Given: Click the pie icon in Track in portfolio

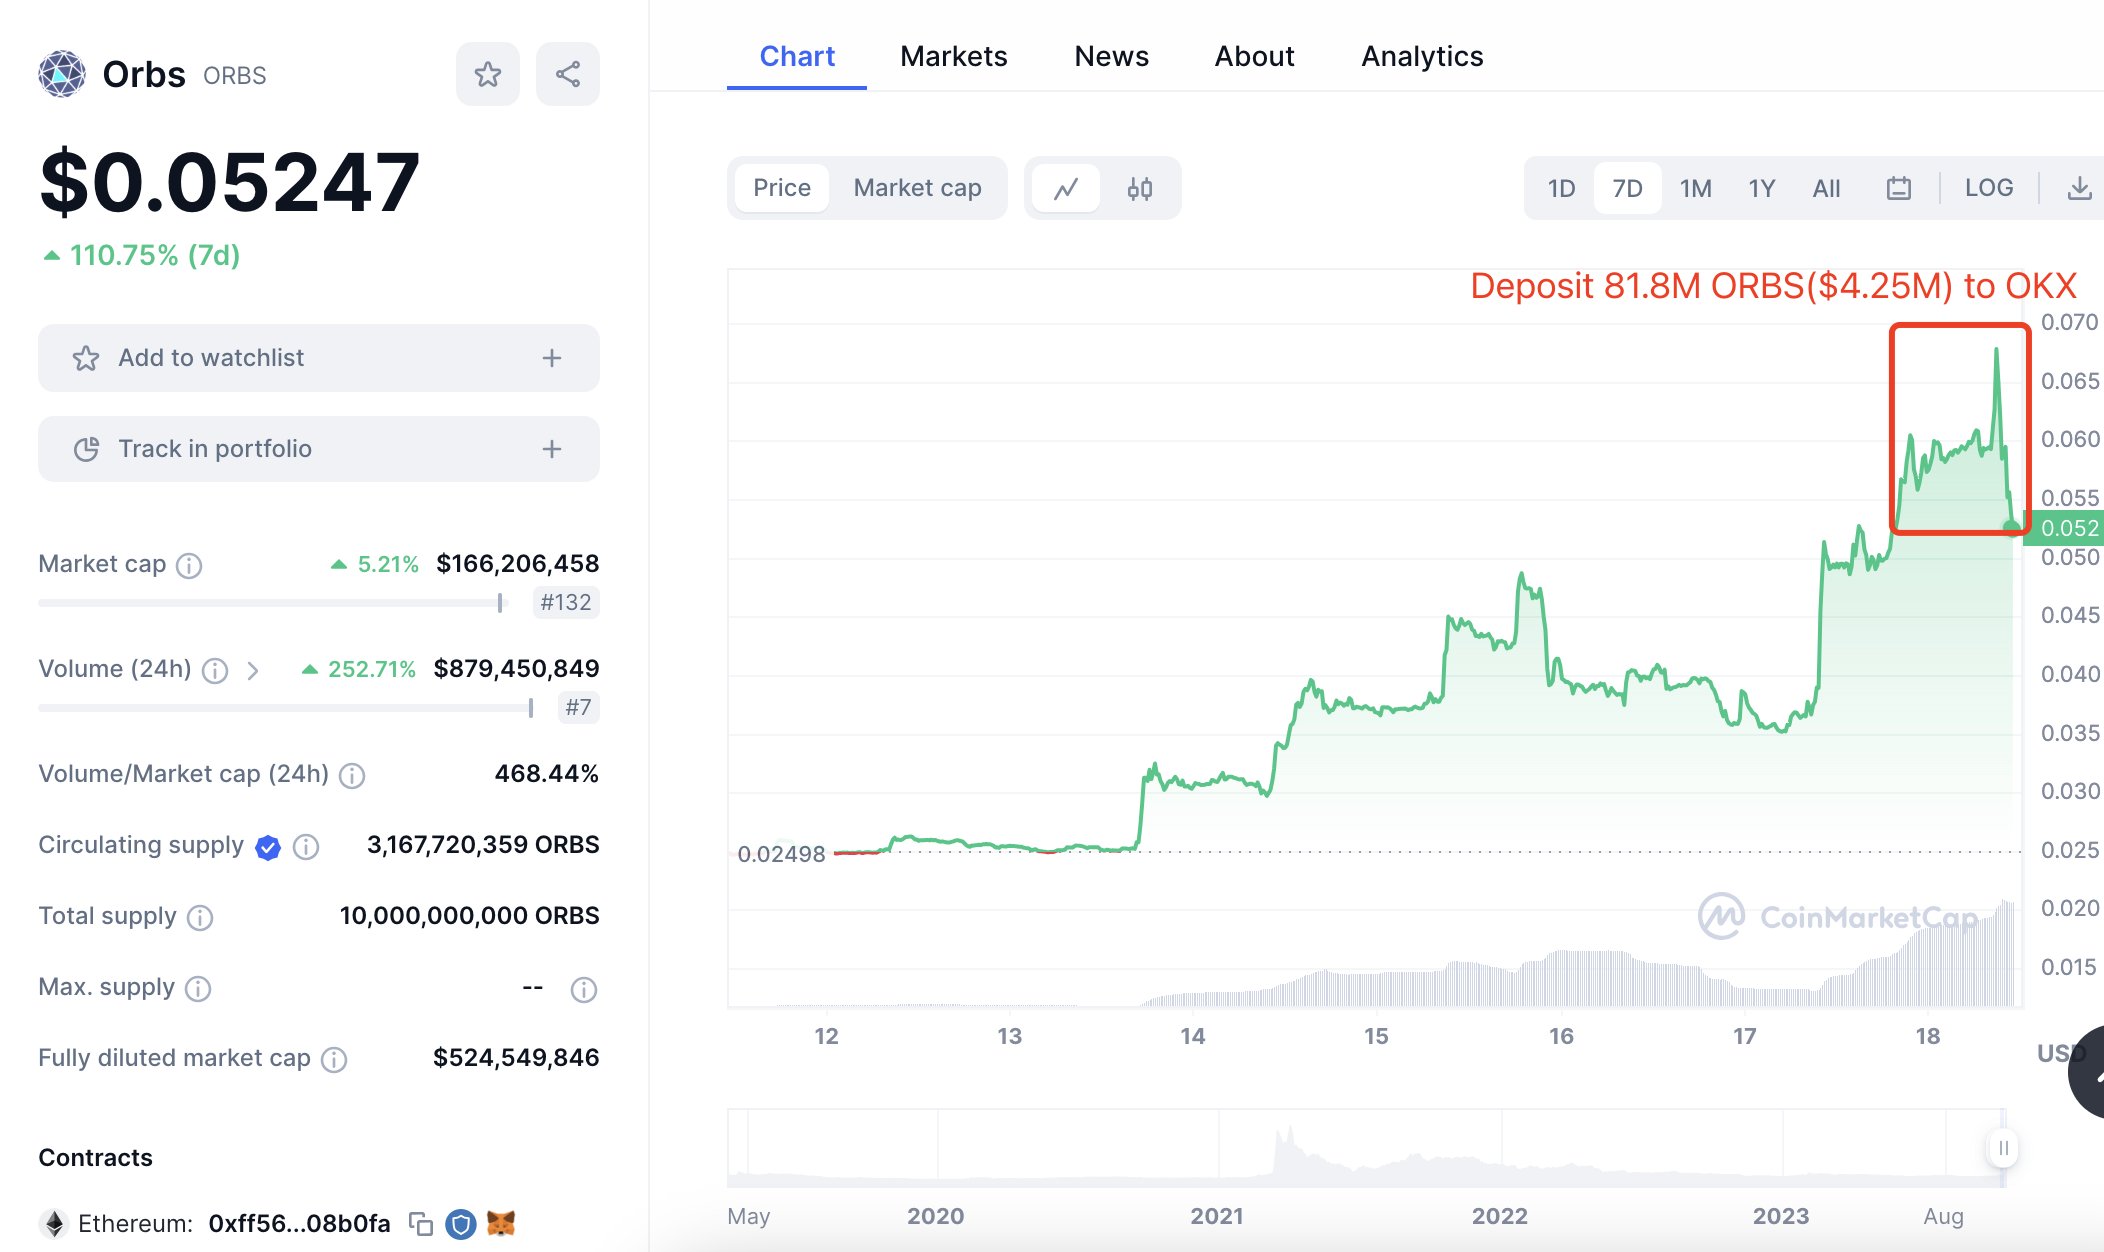Looking at the screenshot, I should click(x=86, y=449).
